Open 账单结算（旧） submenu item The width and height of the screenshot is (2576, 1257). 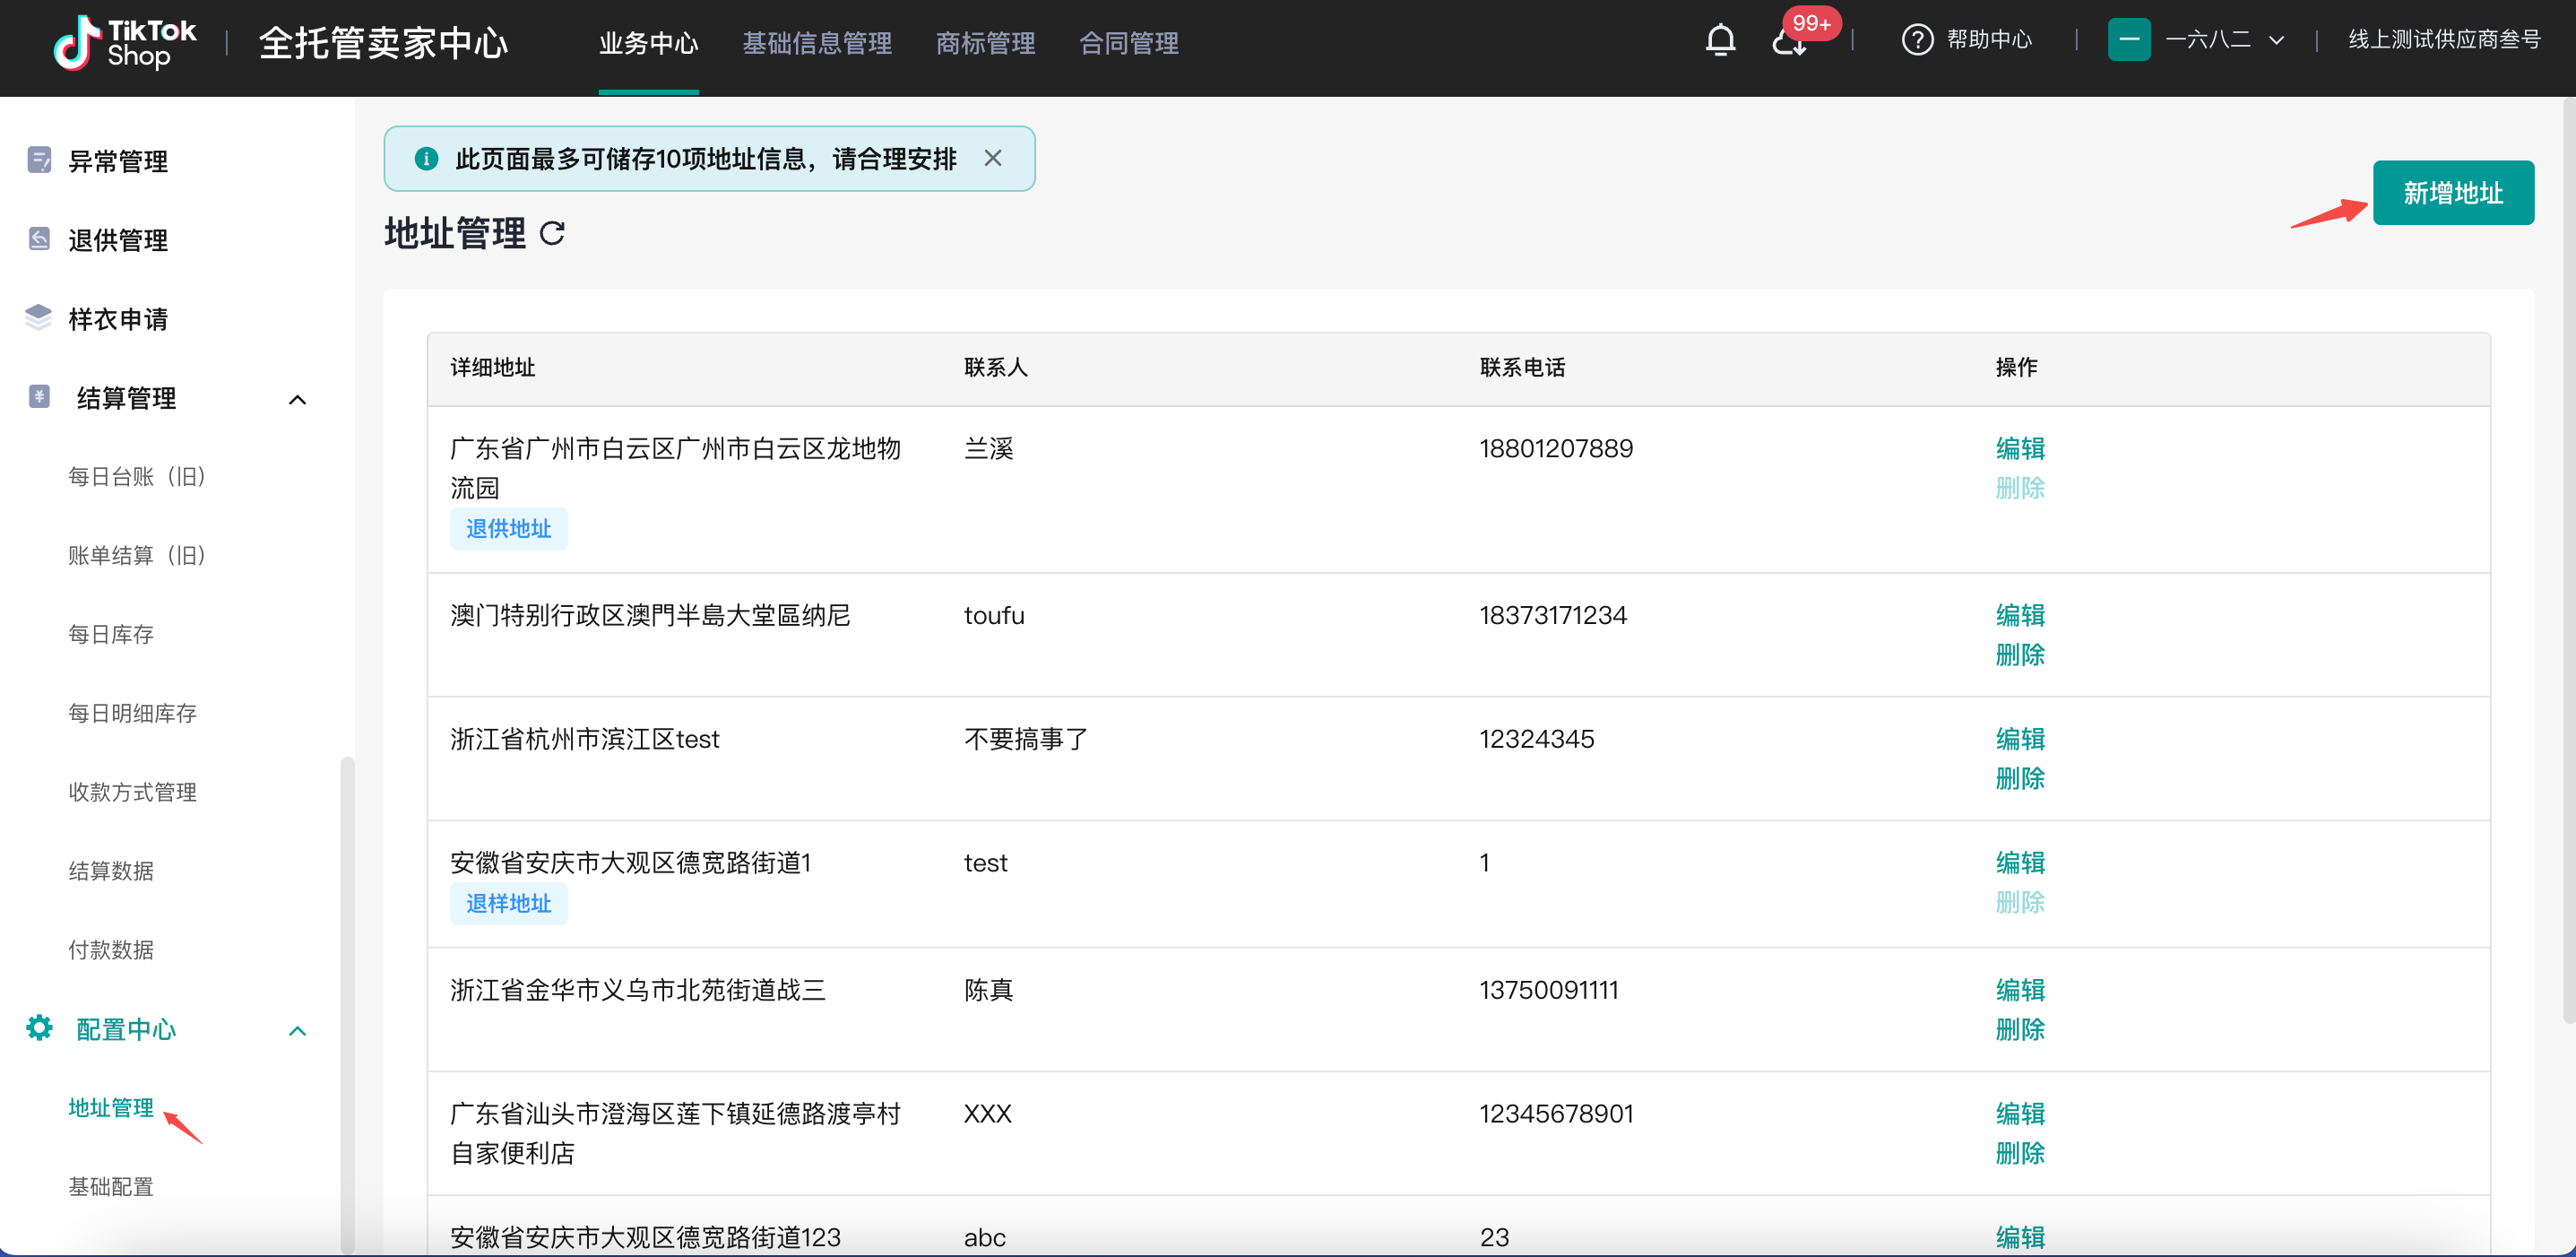pyautogui.click(x=137, y=555)
